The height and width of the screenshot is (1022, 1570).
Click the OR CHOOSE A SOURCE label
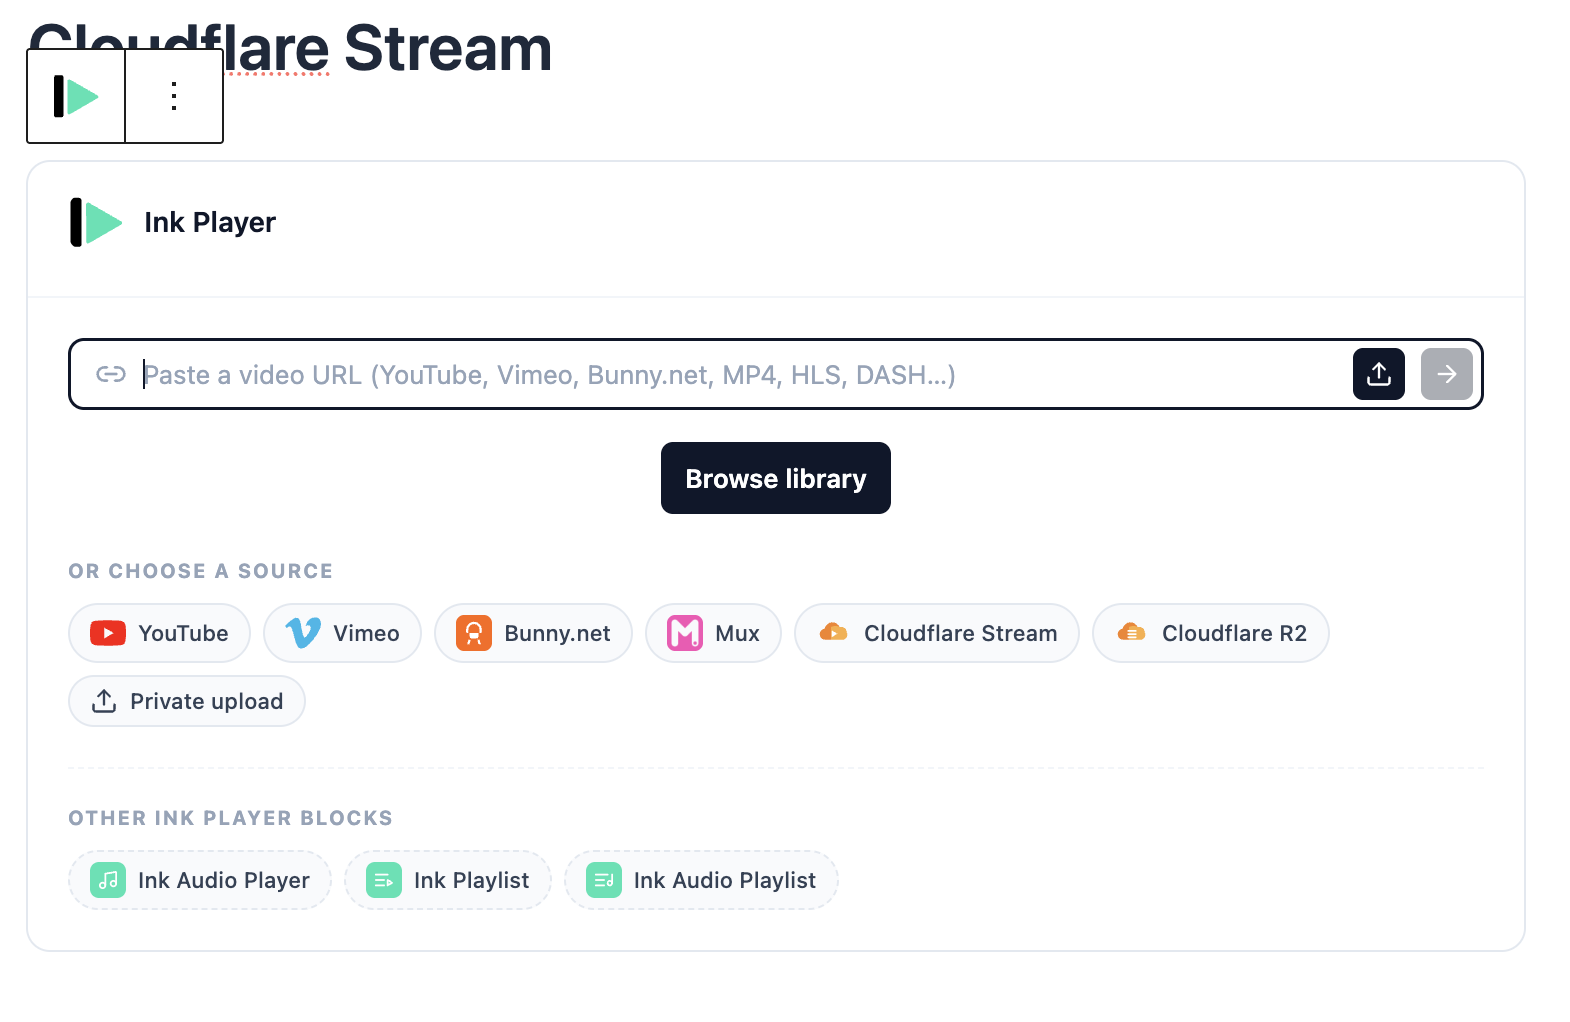click(x=201, y=571)
